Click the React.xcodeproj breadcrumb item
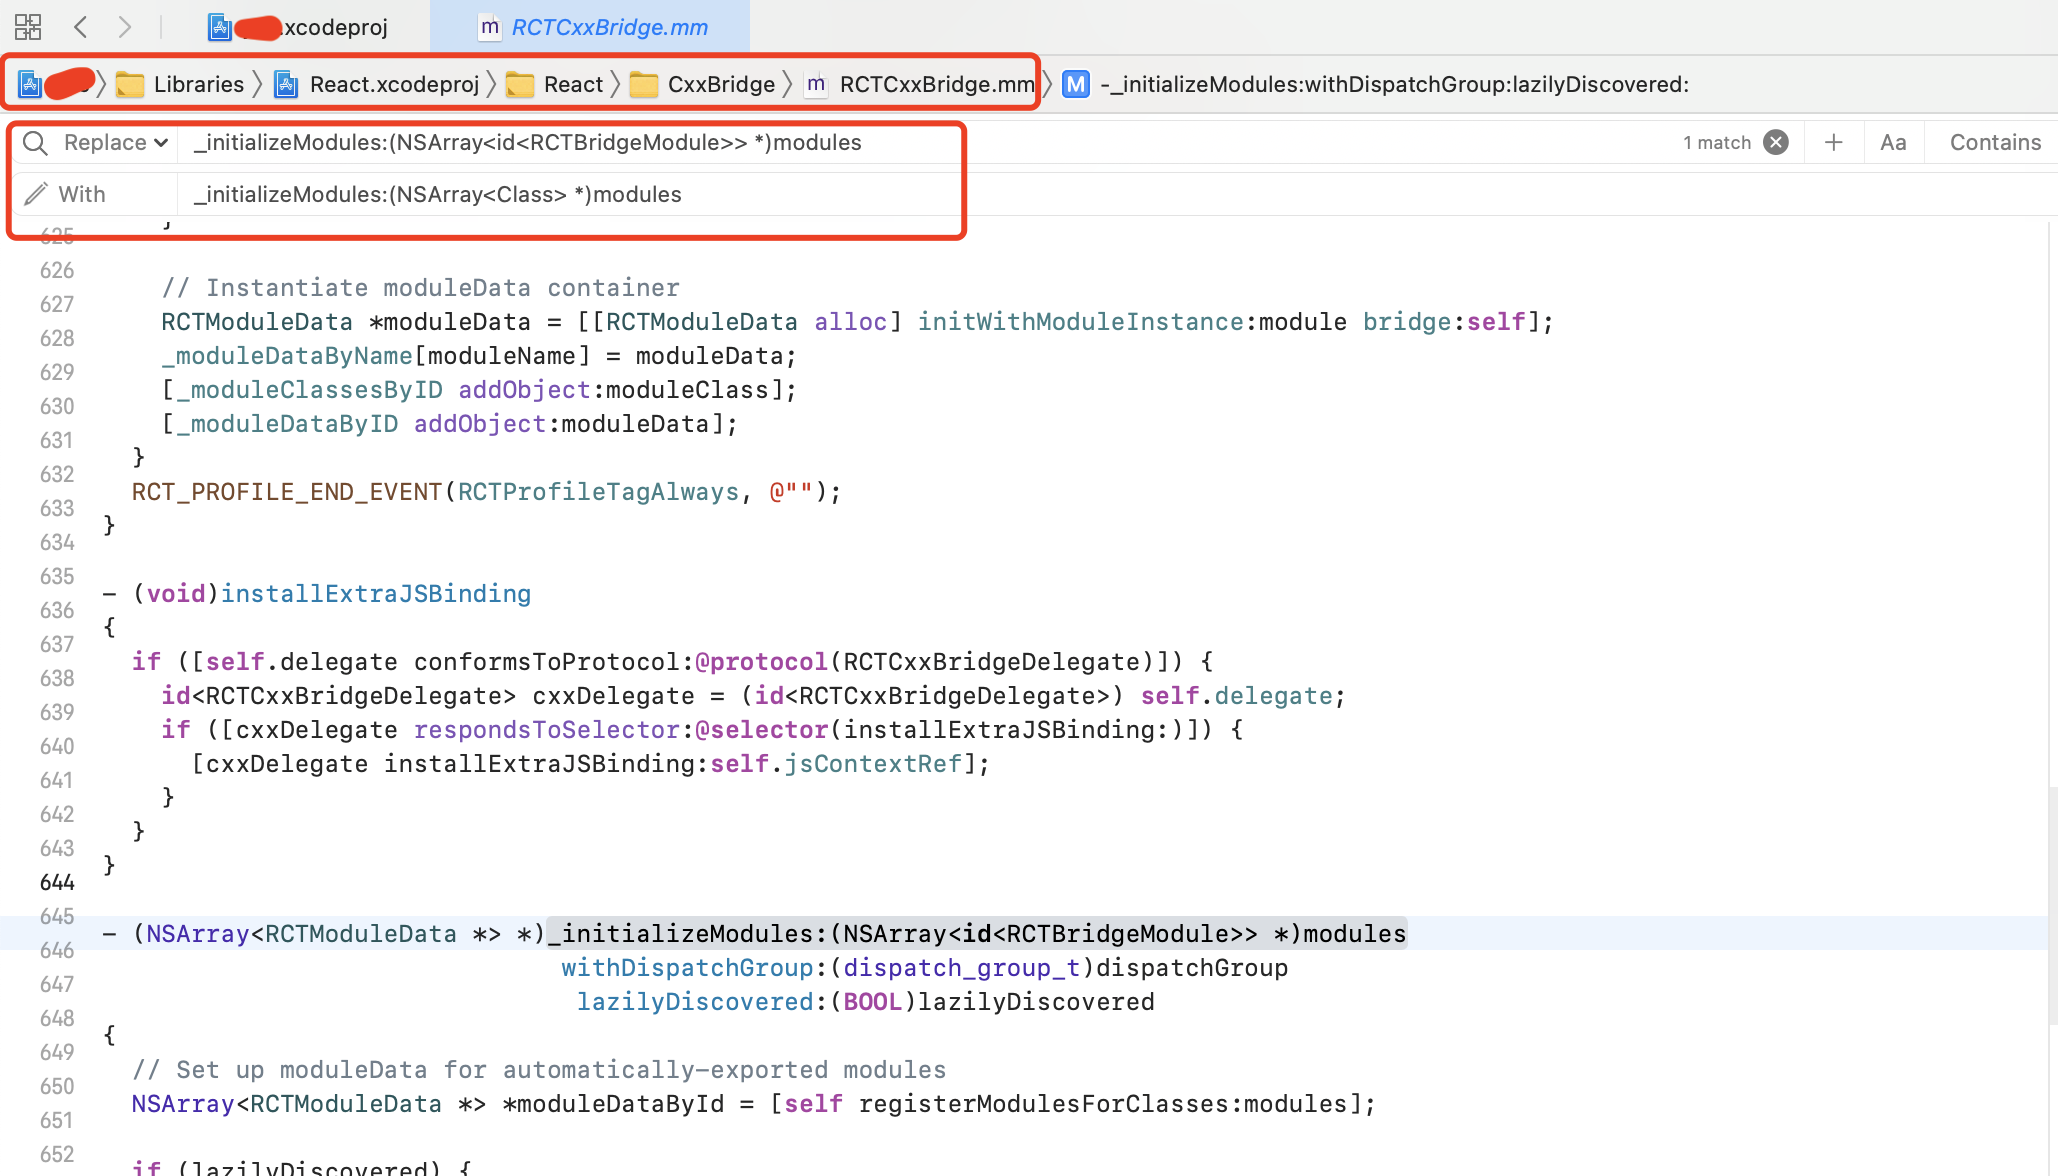 point(394,85)
